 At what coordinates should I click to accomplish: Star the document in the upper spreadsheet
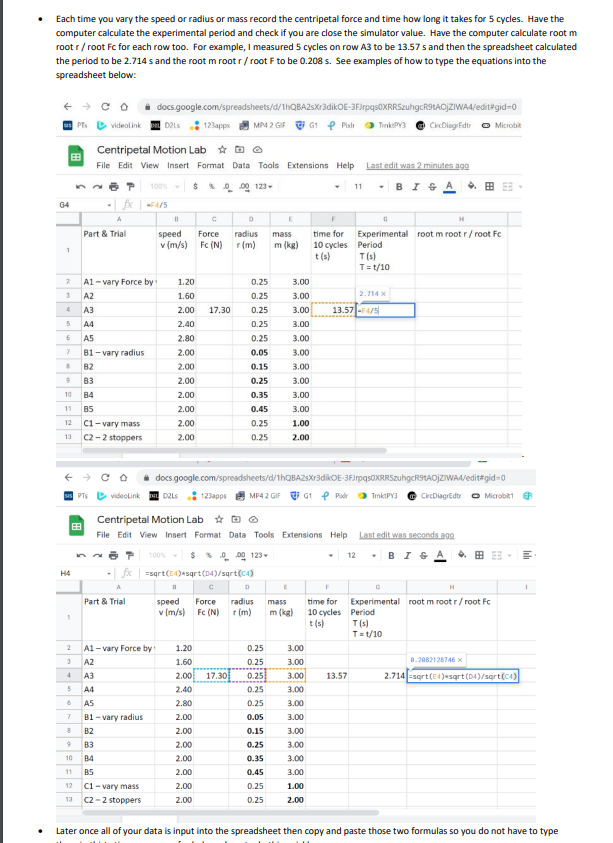222,149
